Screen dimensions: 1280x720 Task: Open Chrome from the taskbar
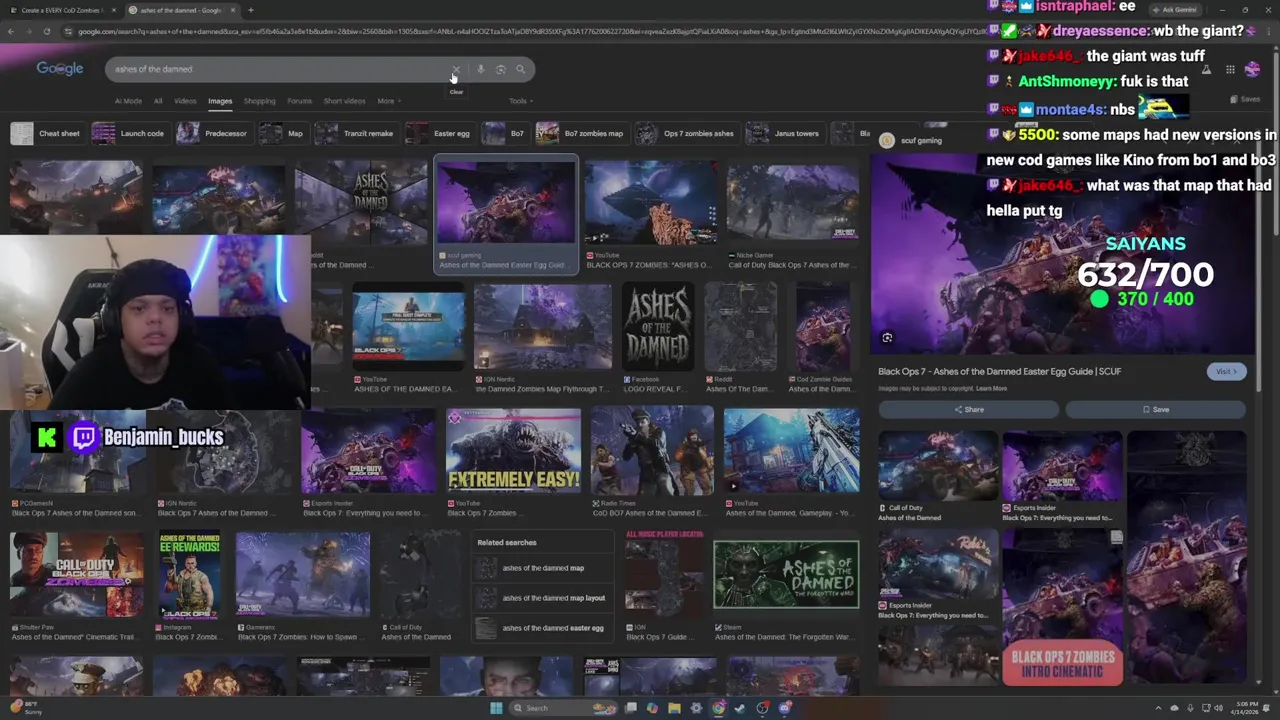(x=718, y=708)
